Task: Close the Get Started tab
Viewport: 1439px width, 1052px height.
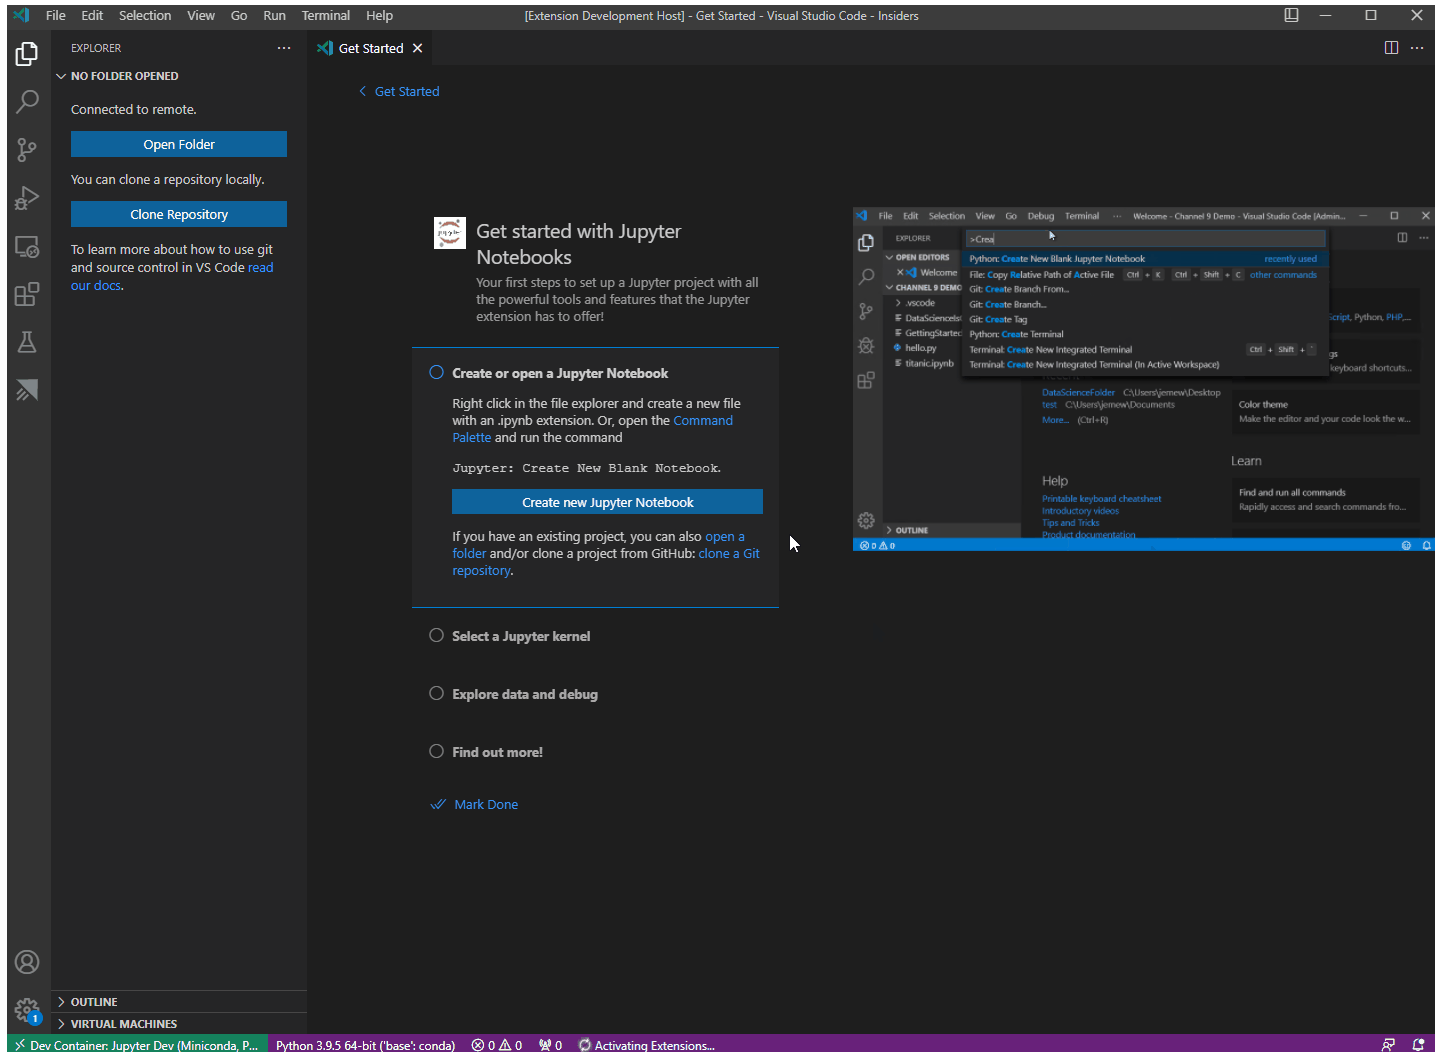Action: pos(418,48)
